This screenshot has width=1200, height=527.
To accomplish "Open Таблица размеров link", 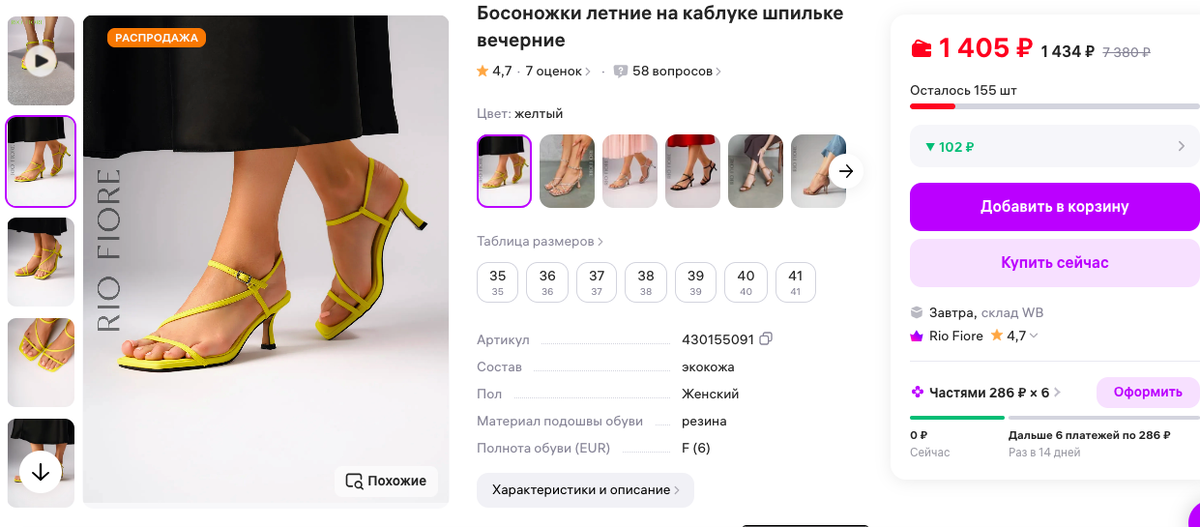I will (540, 241).
